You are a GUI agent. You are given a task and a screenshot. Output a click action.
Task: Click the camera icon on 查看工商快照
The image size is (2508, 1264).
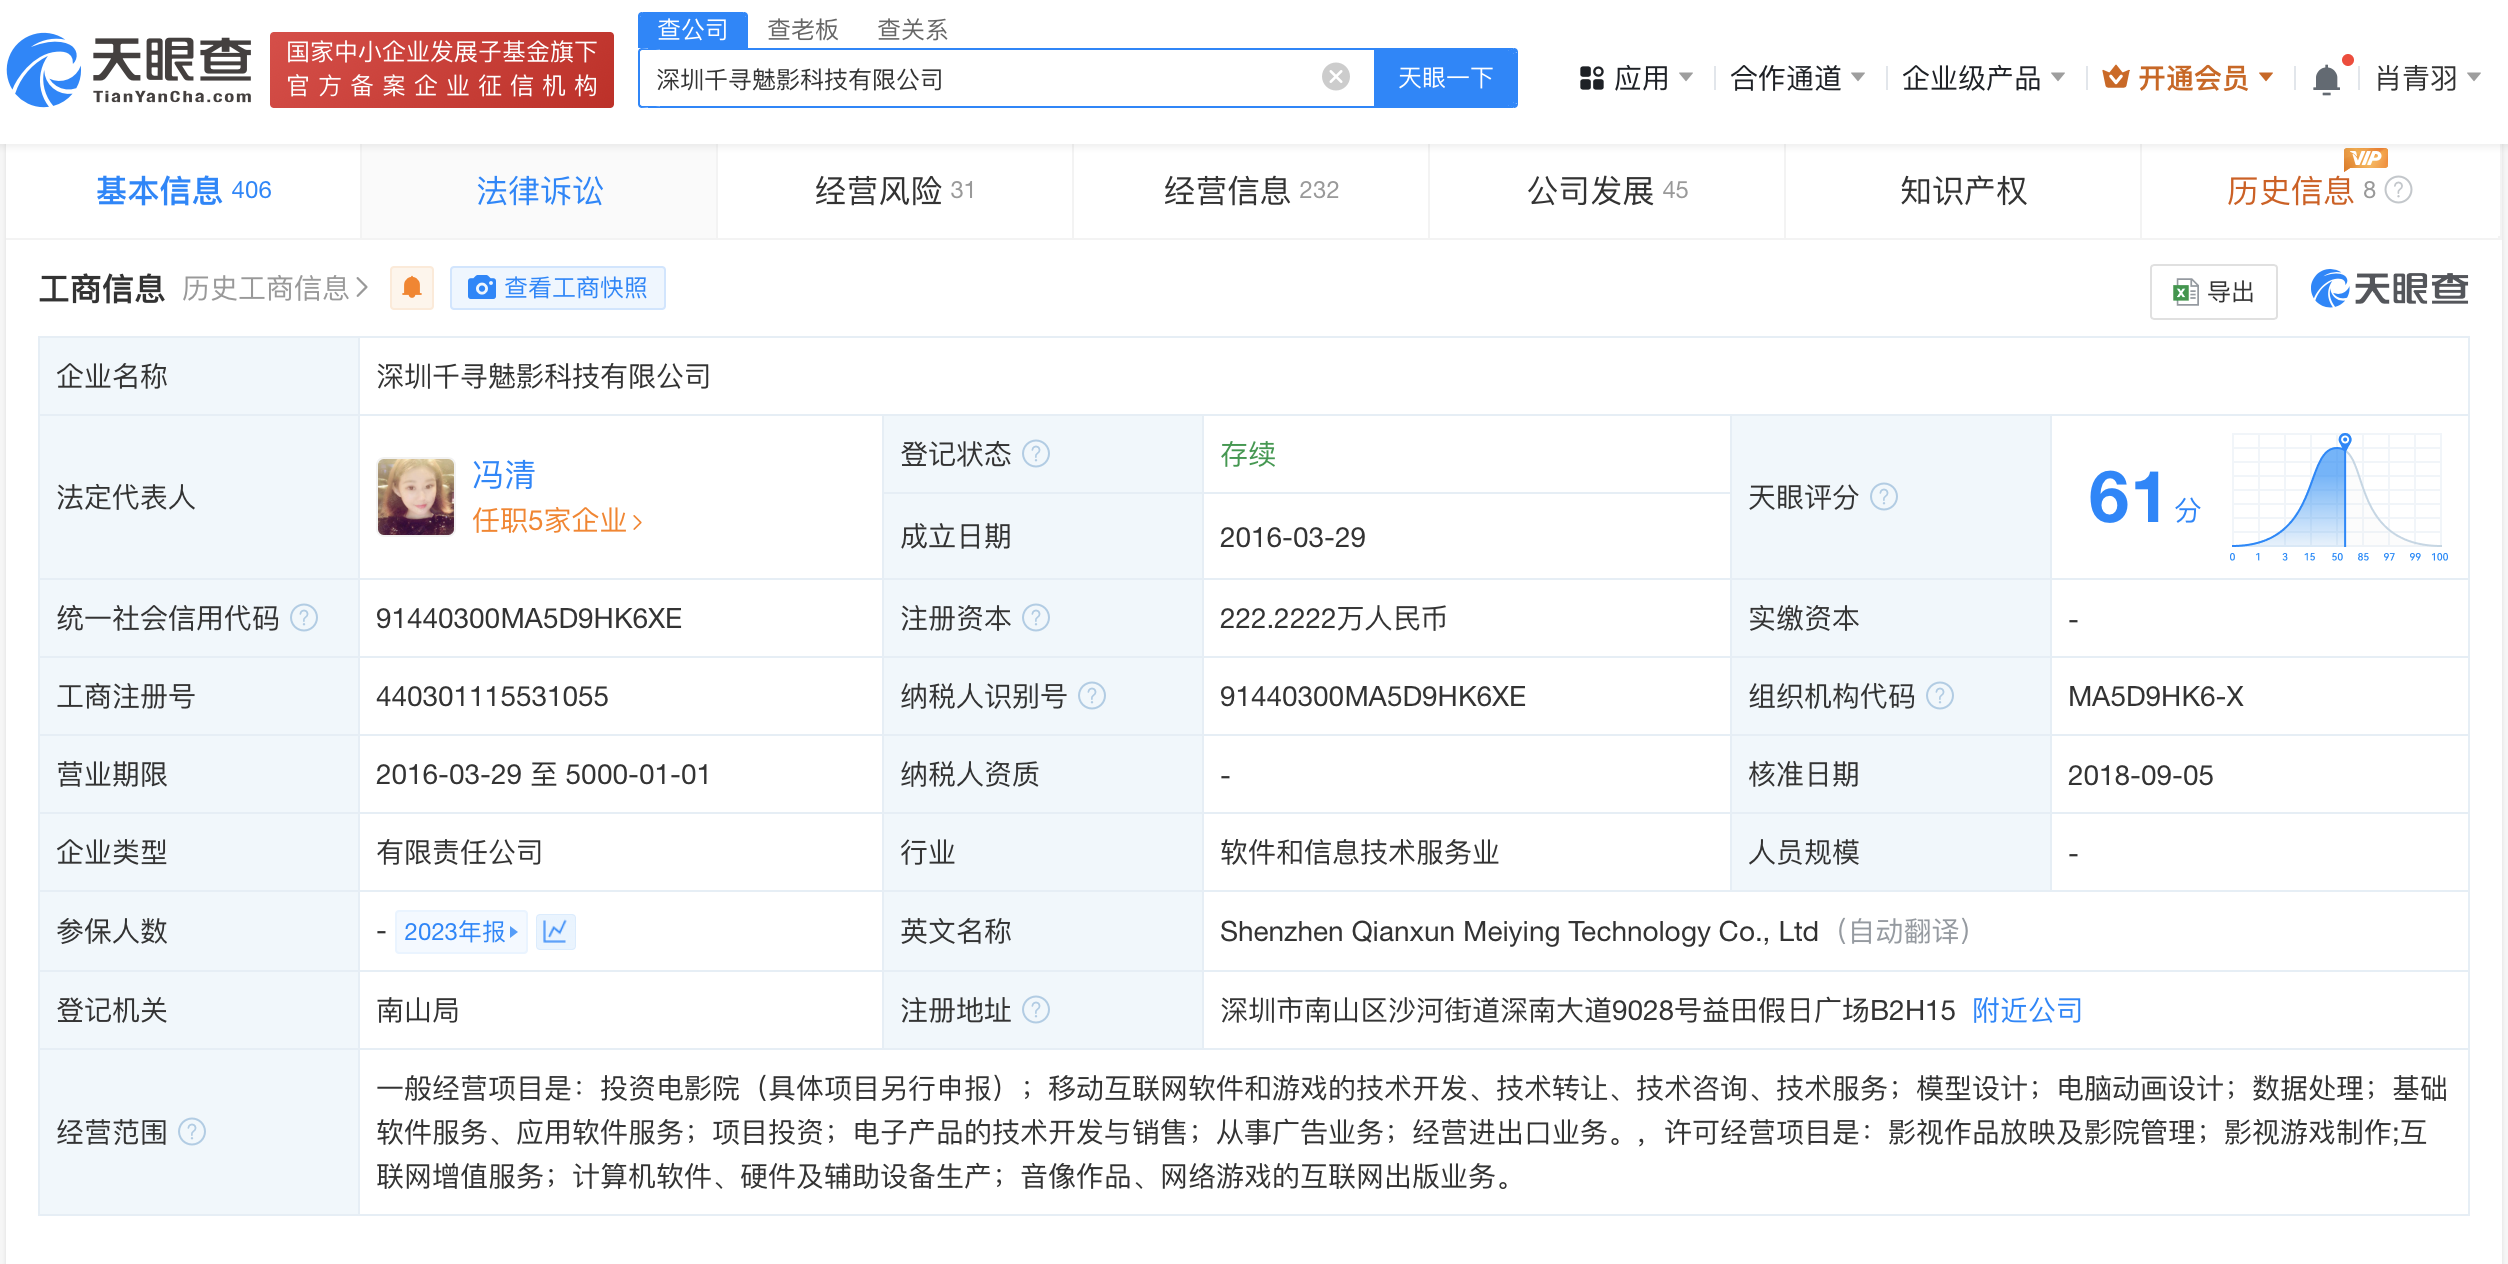point(483,288)
